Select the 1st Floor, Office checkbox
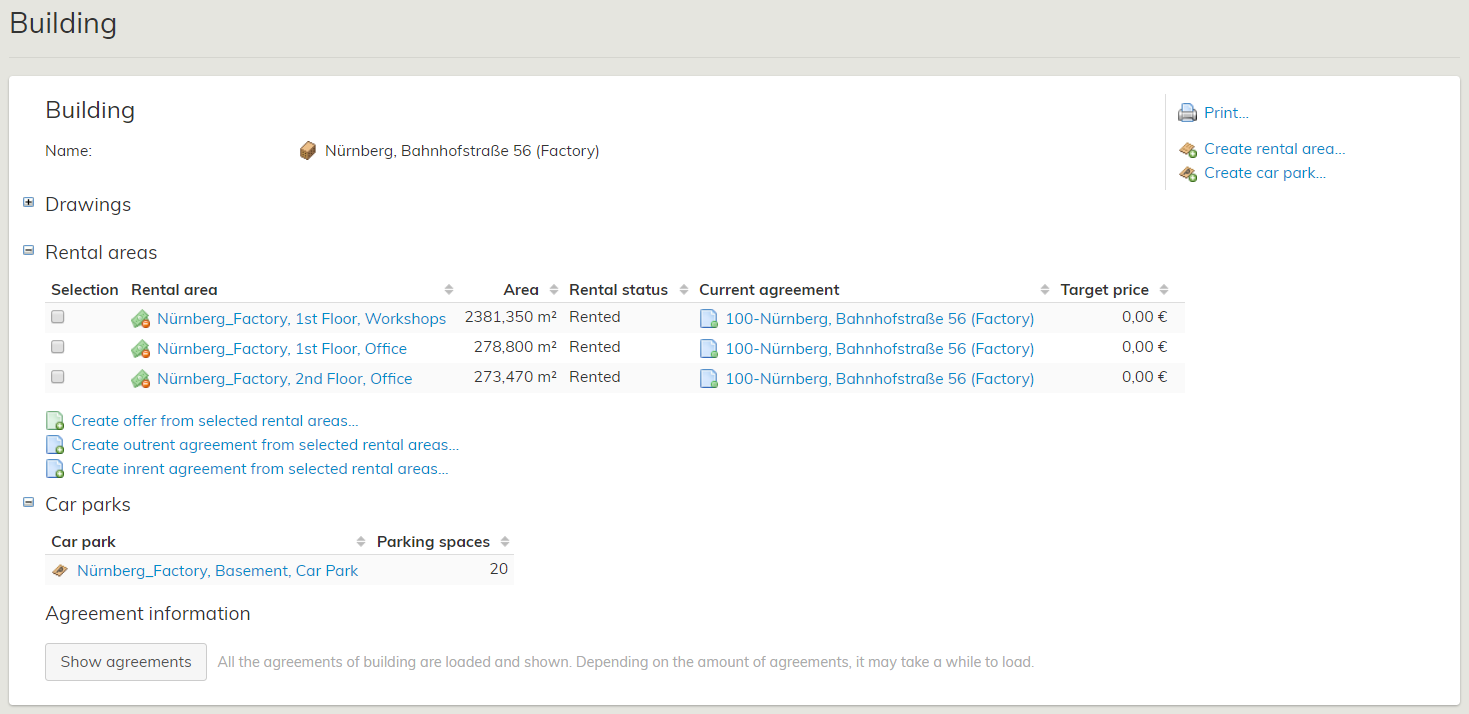The image size is (1469, 714). [x=58, y=347]
